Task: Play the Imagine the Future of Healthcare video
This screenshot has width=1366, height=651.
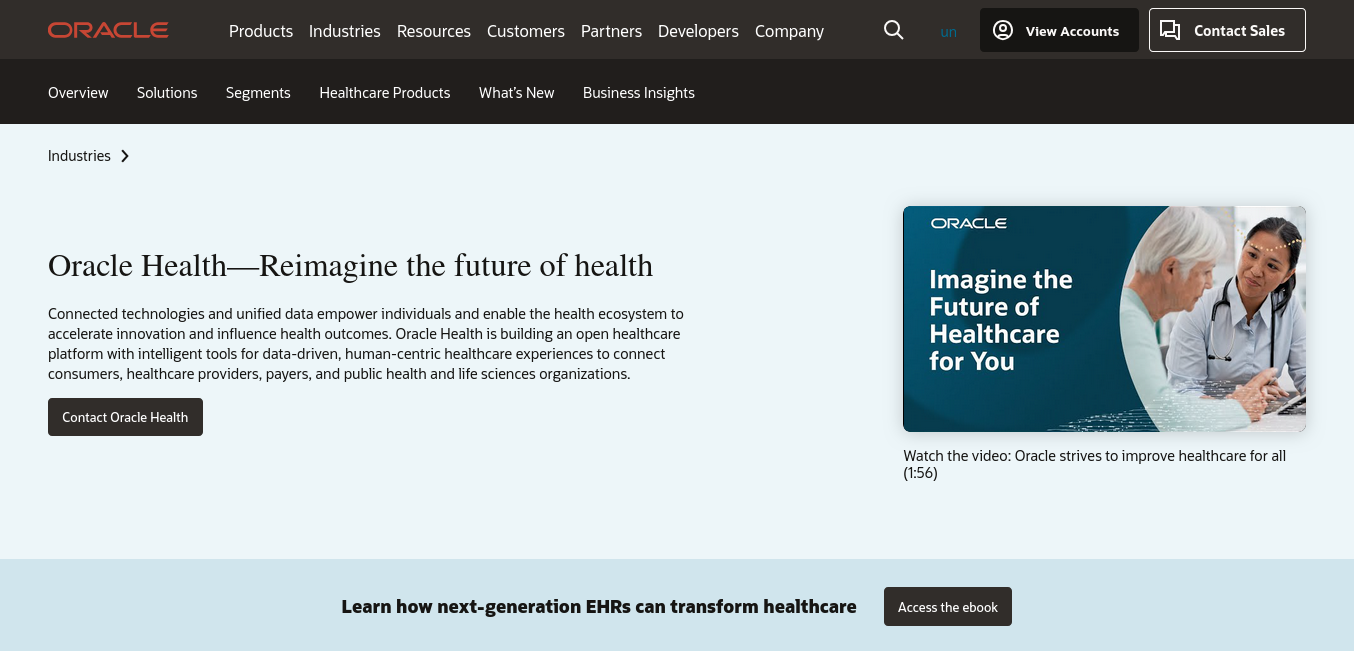Action: tap(1104, 319)
